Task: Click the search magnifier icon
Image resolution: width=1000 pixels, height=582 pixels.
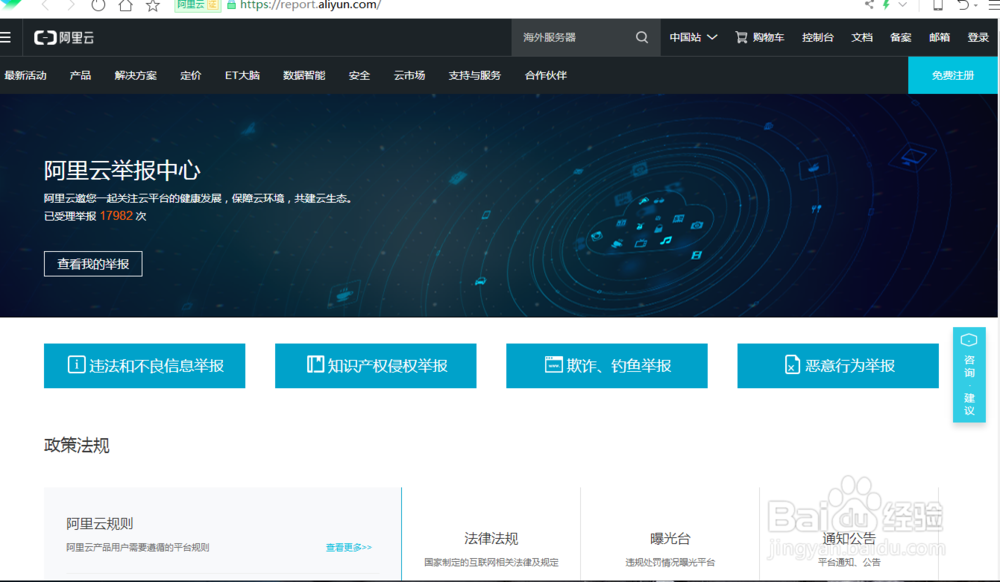Action: click(x=642, y=38)
